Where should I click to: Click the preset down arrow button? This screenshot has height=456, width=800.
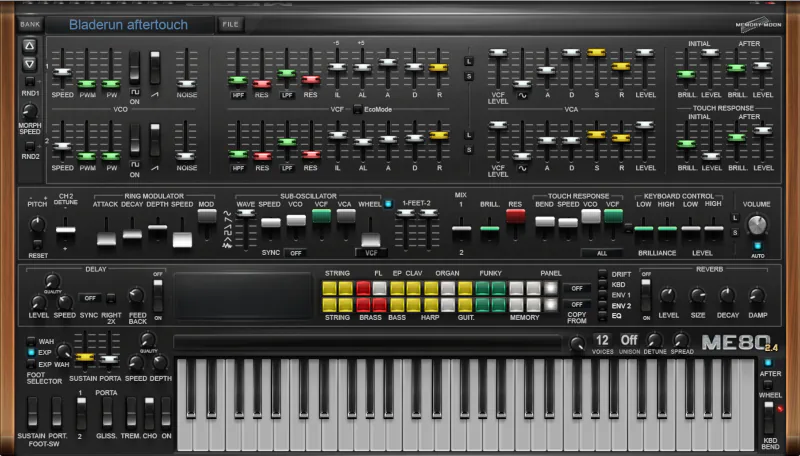click(x=30, y=64)
